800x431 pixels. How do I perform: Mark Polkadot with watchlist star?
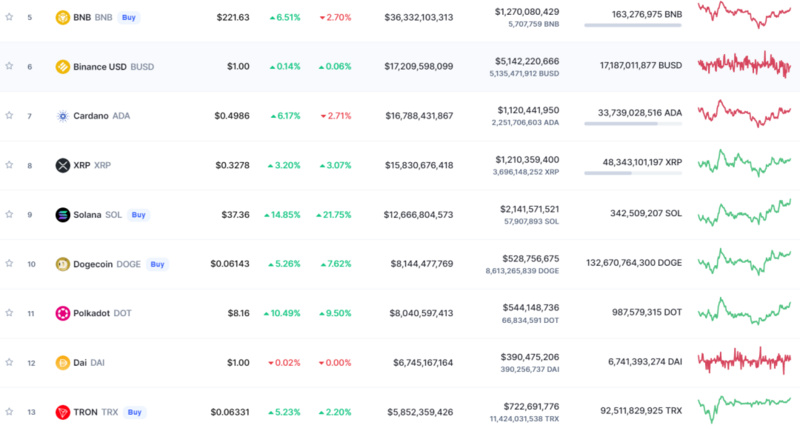[9, 313]
